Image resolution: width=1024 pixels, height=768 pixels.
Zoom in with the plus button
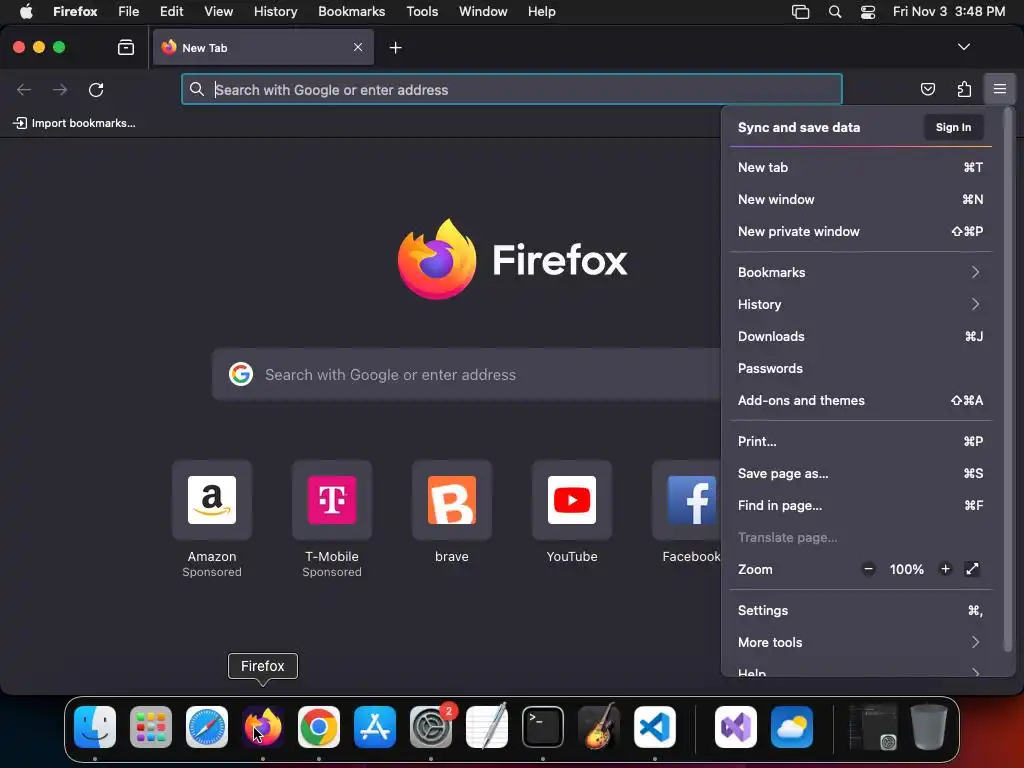[x=945, y=569]
